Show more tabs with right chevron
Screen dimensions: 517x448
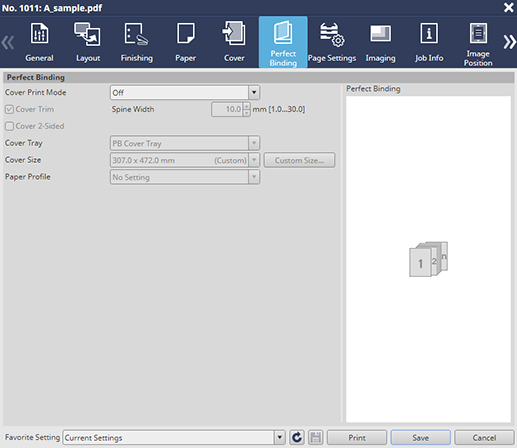pos(509,42)
